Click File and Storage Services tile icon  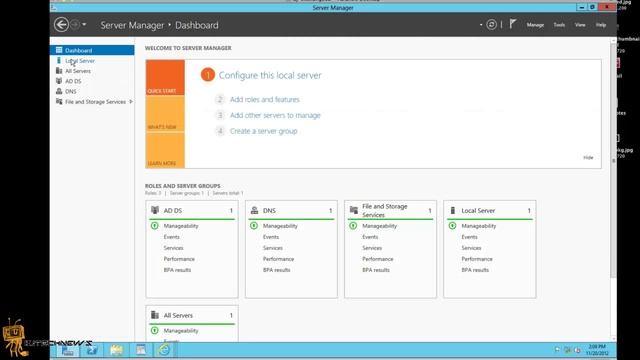coord(353,210)
